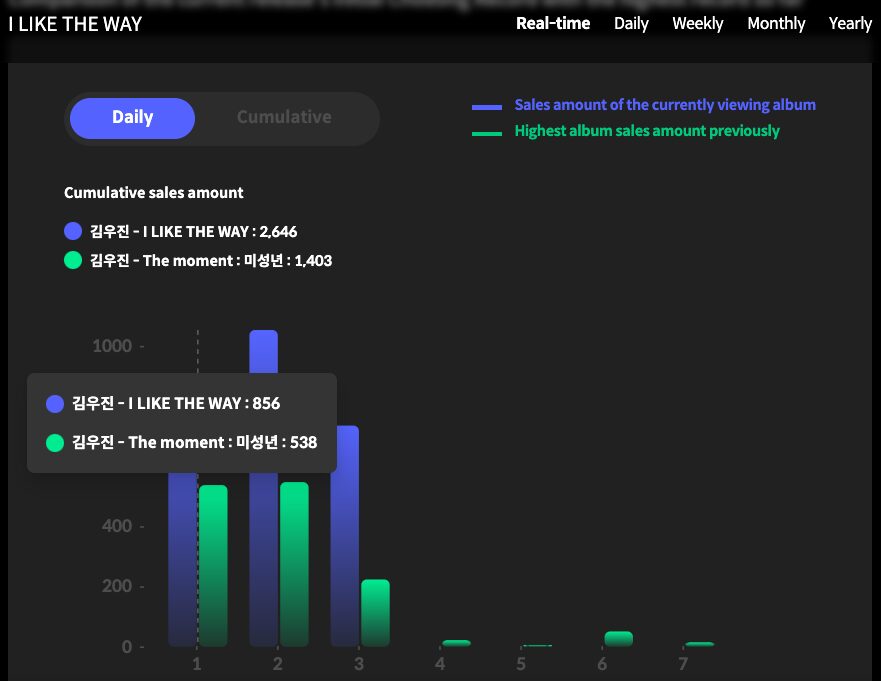881x681 pixels.
Task: Click the day 4 axis label
Action: tap(440, 663)
